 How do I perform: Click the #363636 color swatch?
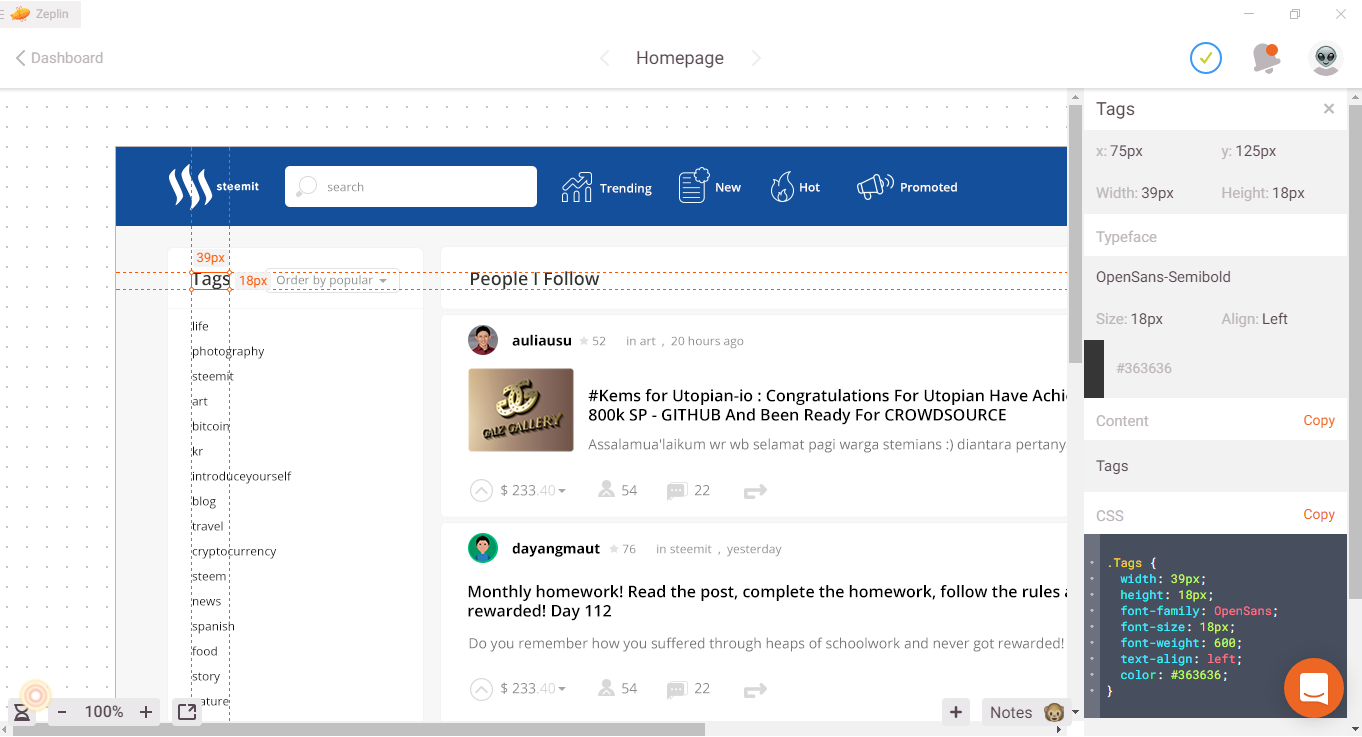[1094, 368]
